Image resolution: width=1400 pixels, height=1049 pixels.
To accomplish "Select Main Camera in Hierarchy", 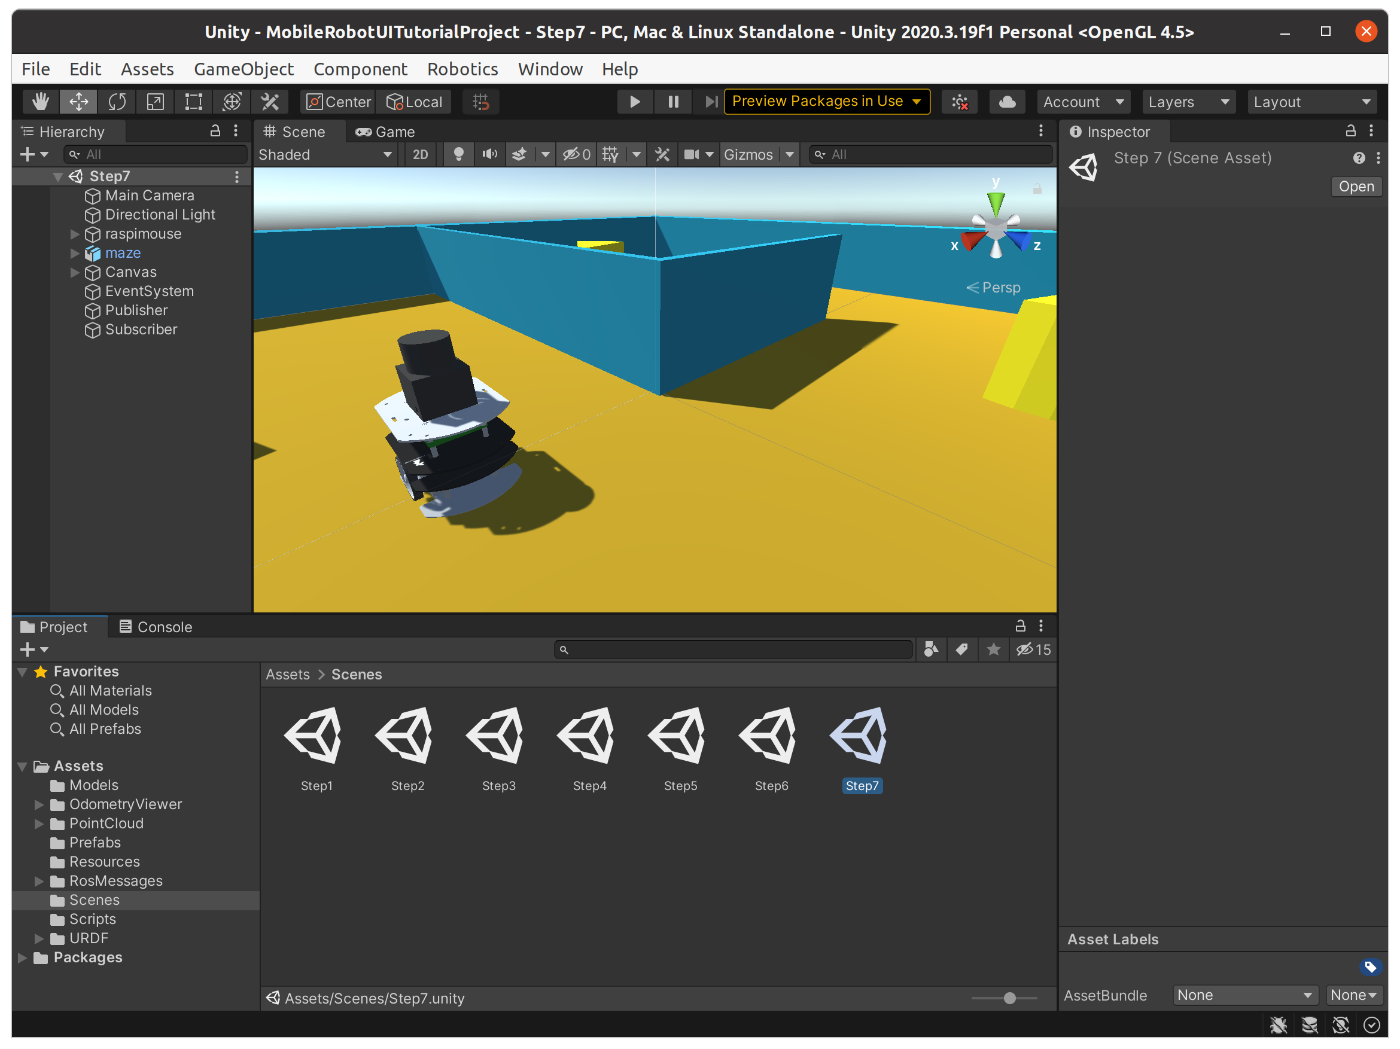I will [150, 196].
